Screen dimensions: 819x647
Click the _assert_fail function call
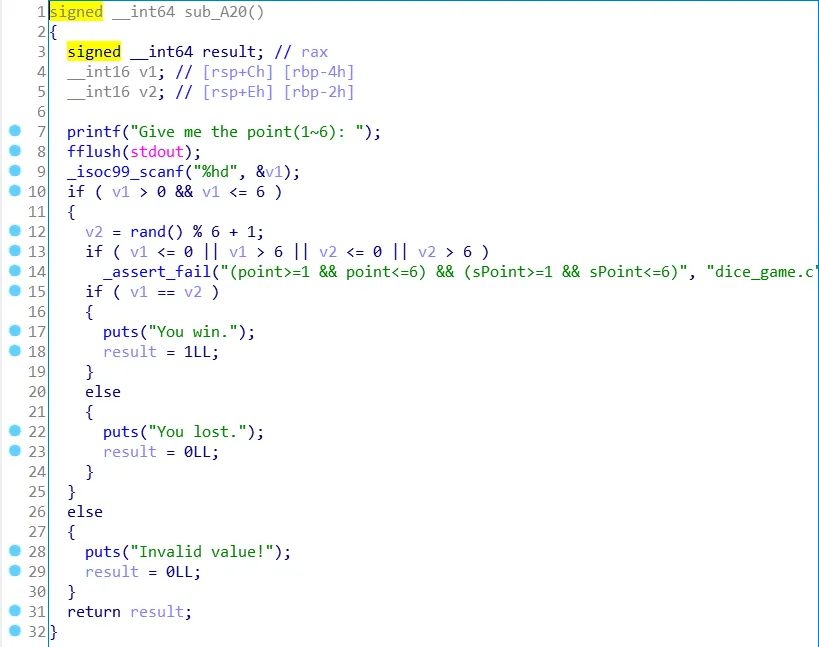point(157,272)
